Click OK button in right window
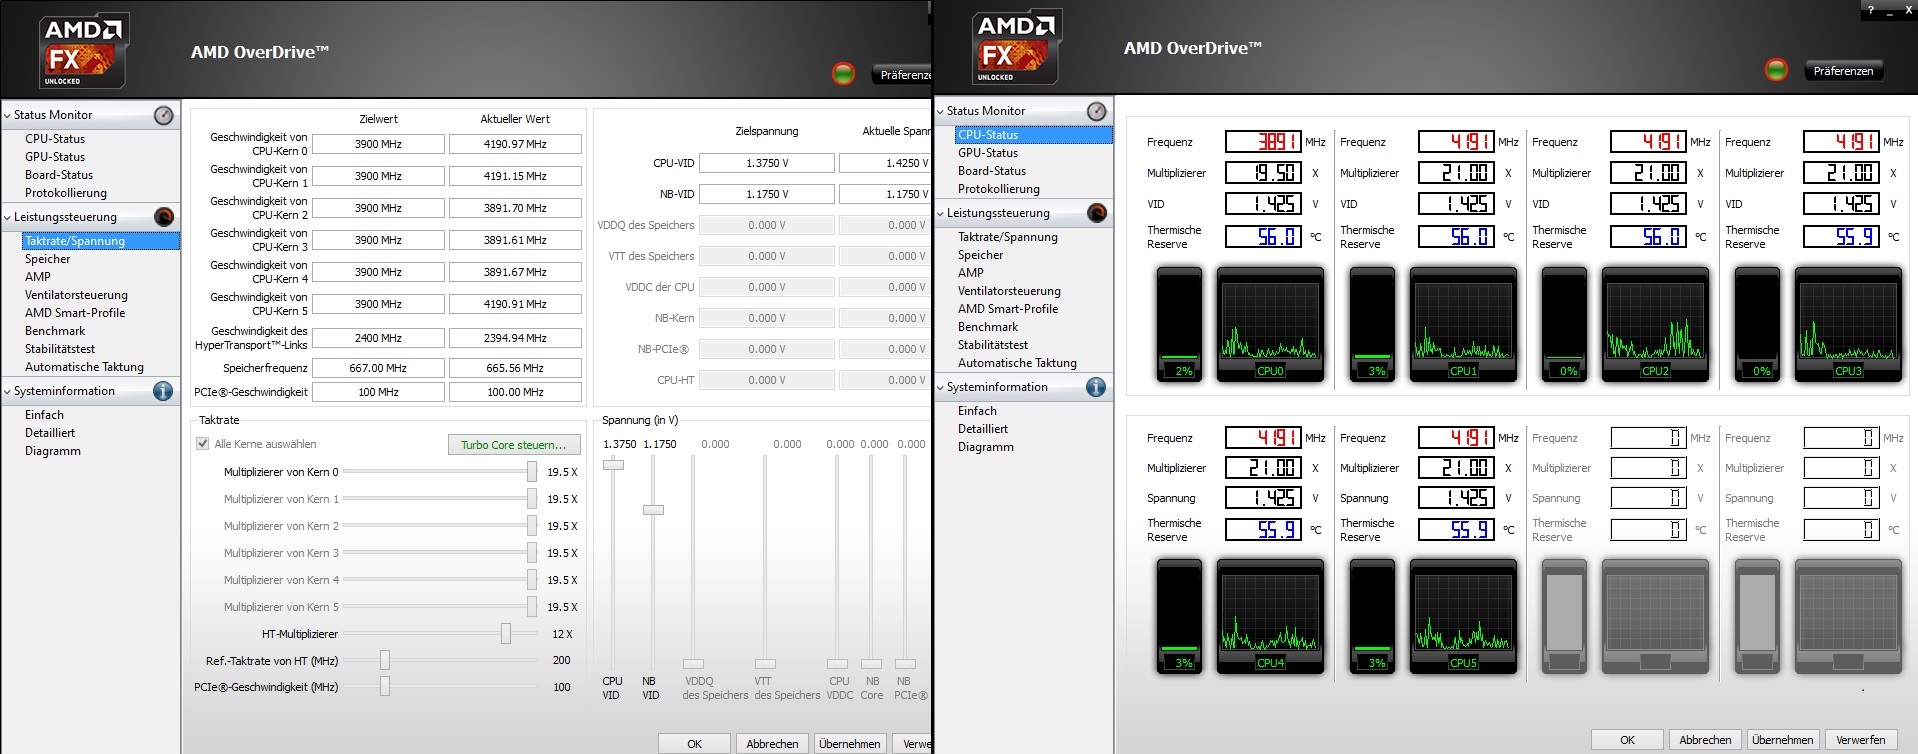 point(1627,740)
